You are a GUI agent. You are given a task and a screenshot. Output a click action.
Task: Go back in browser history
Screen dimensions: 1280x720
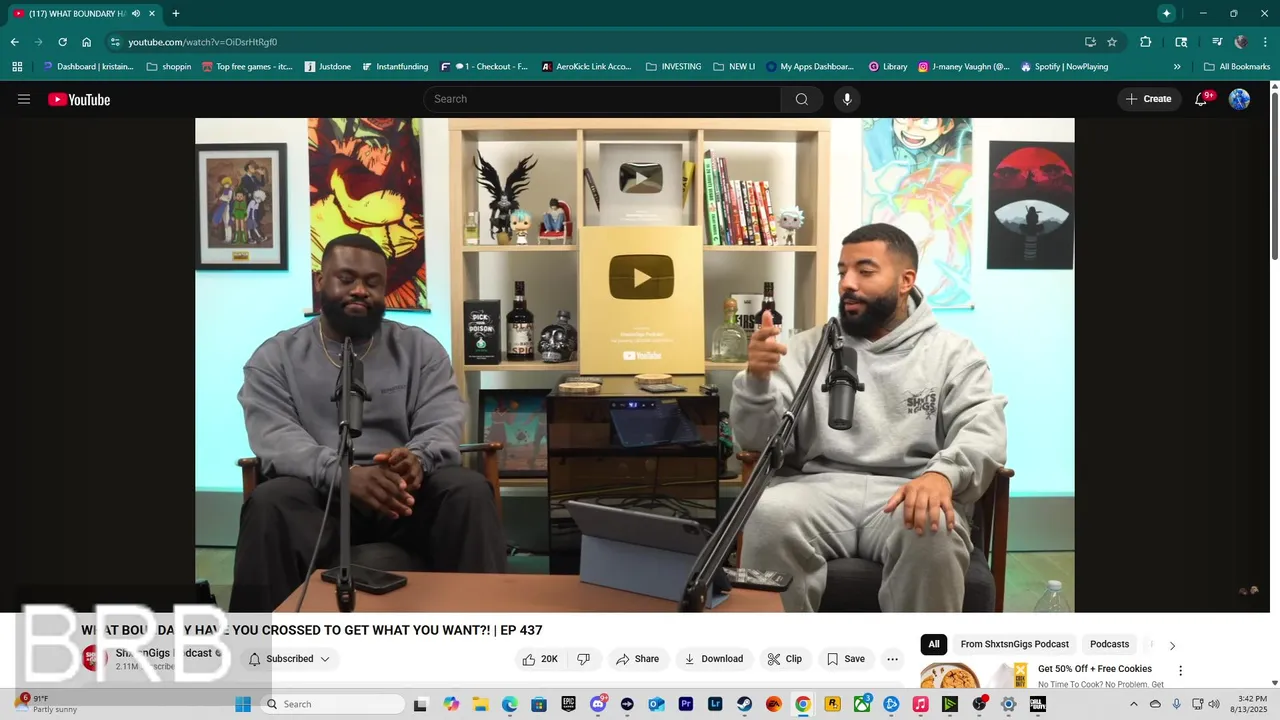point(14,42)
